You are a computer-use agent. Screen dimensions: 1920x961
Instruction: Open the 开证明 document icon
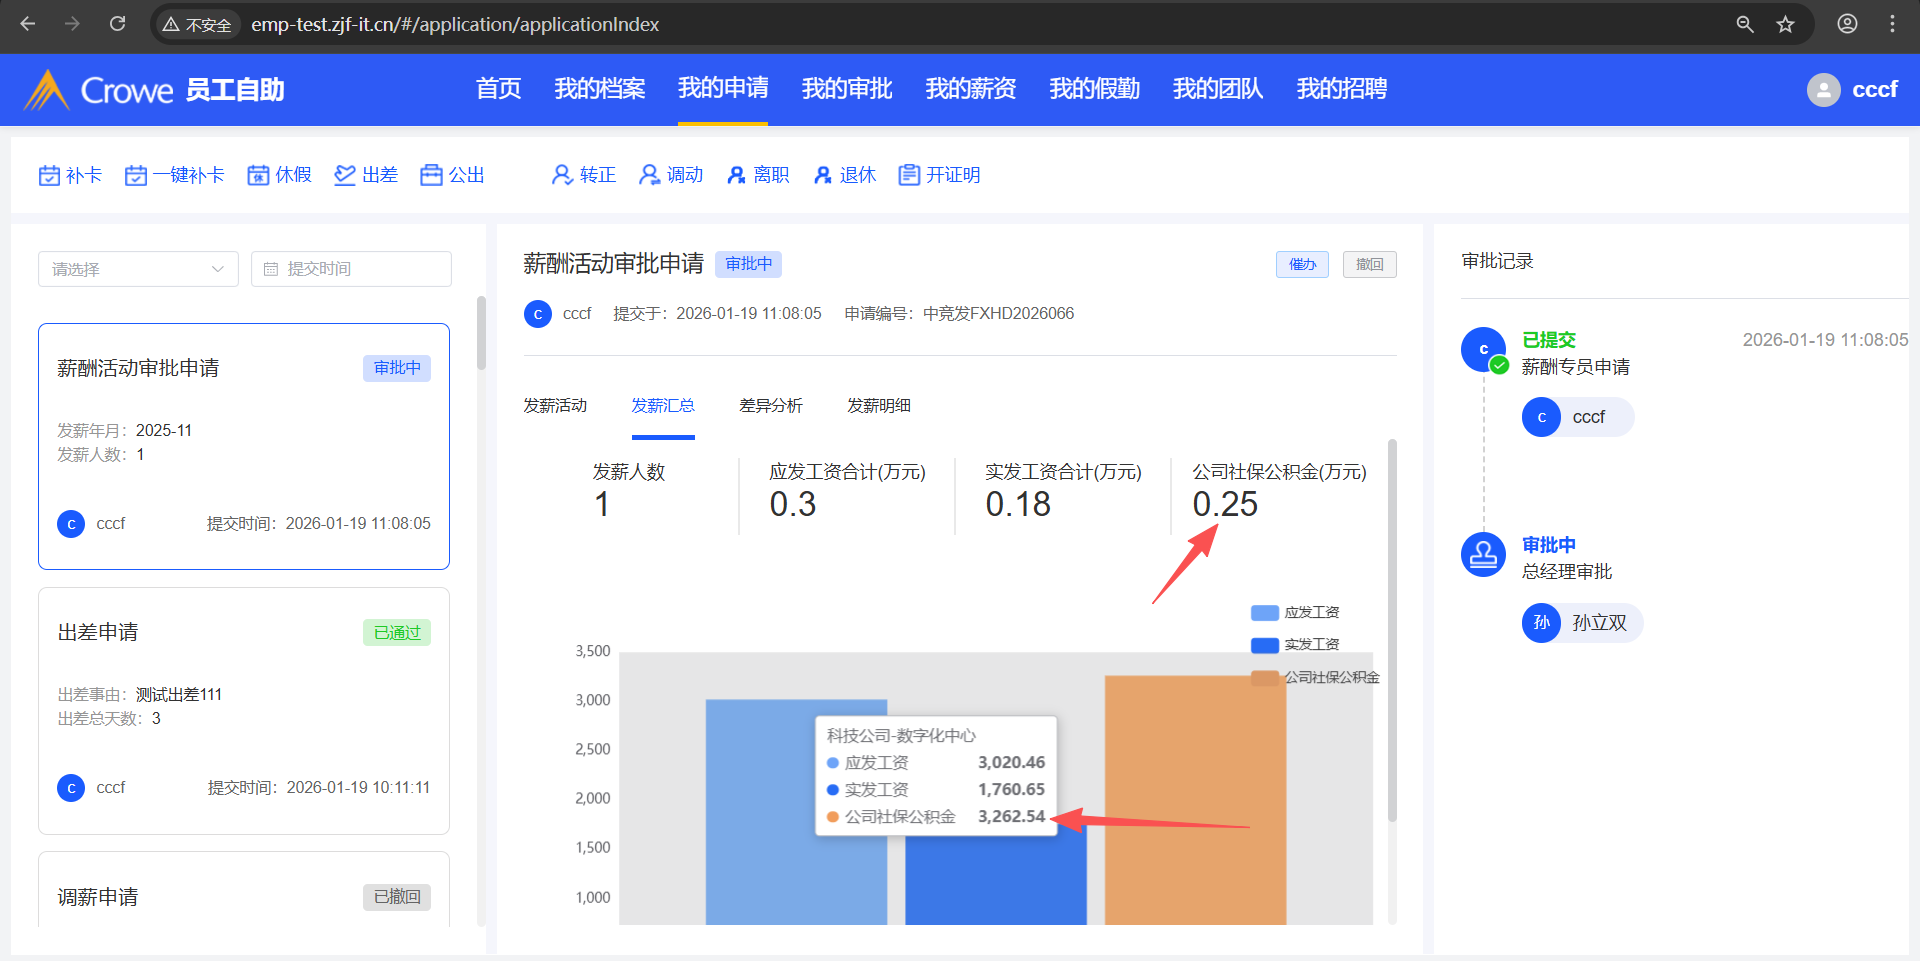click(x=908, y=176)
